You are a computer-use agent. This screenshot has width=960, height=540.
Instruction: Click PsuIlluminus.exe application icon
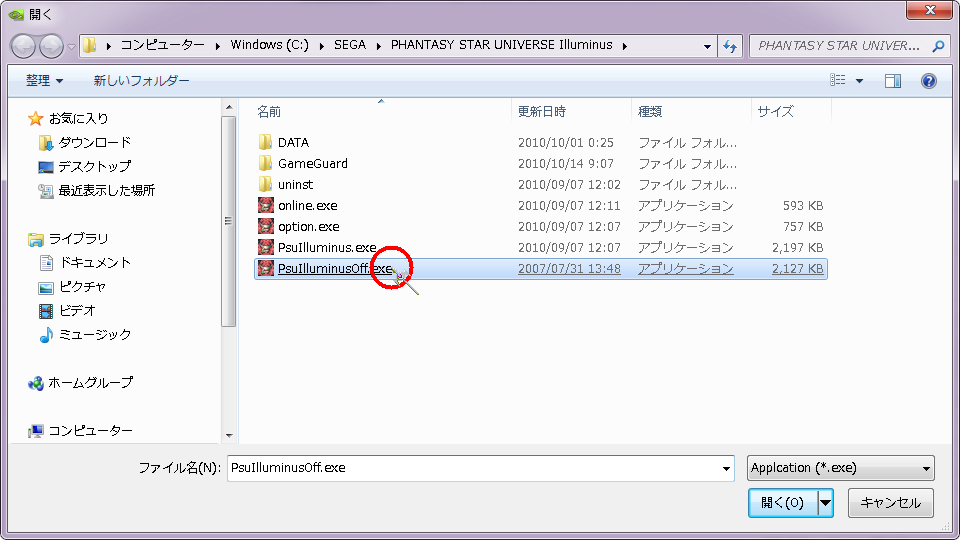(x=266, y=247)
